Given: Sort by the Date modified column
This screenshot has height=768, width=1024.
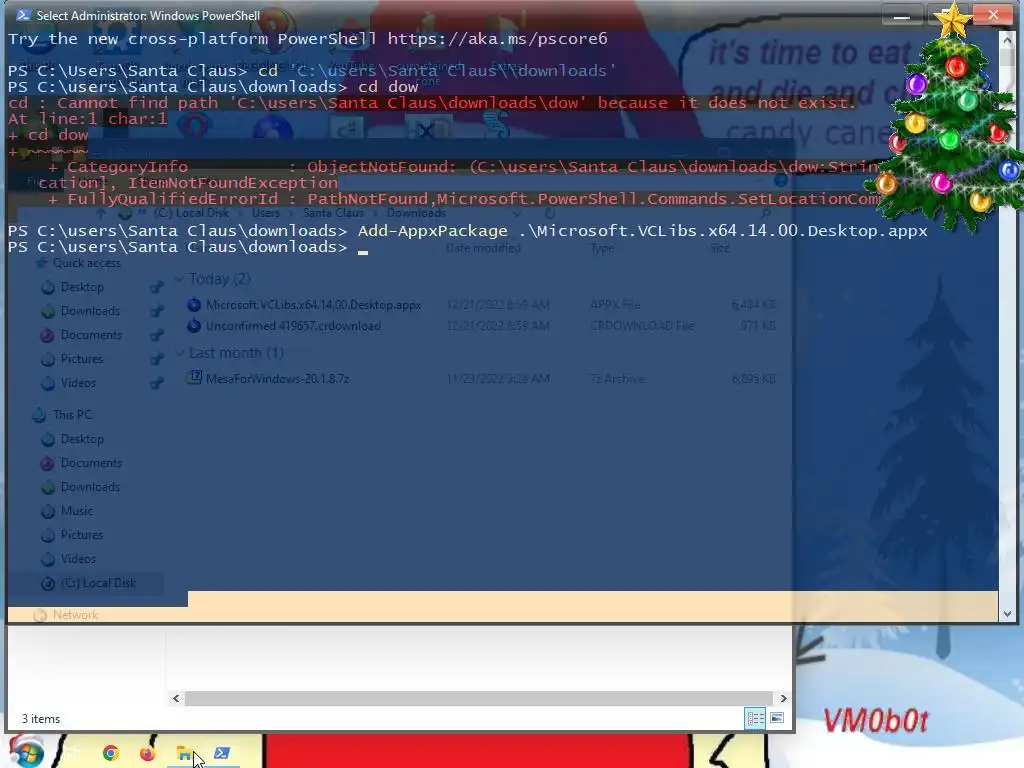Looking at the screenshot, I should click(483, 248).
